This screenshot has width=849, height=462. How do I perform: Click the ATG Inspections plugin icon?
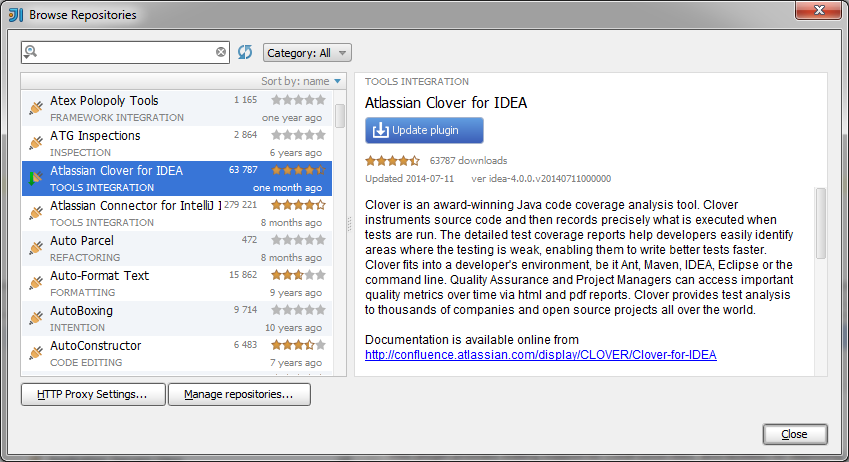(x=36, y=142)
